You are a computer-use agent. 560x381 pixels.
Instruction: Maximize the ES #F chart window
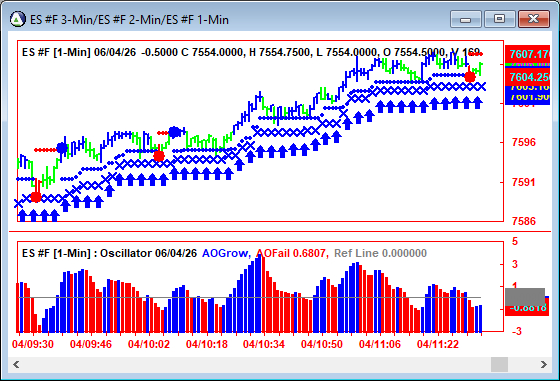coord(499,19)
